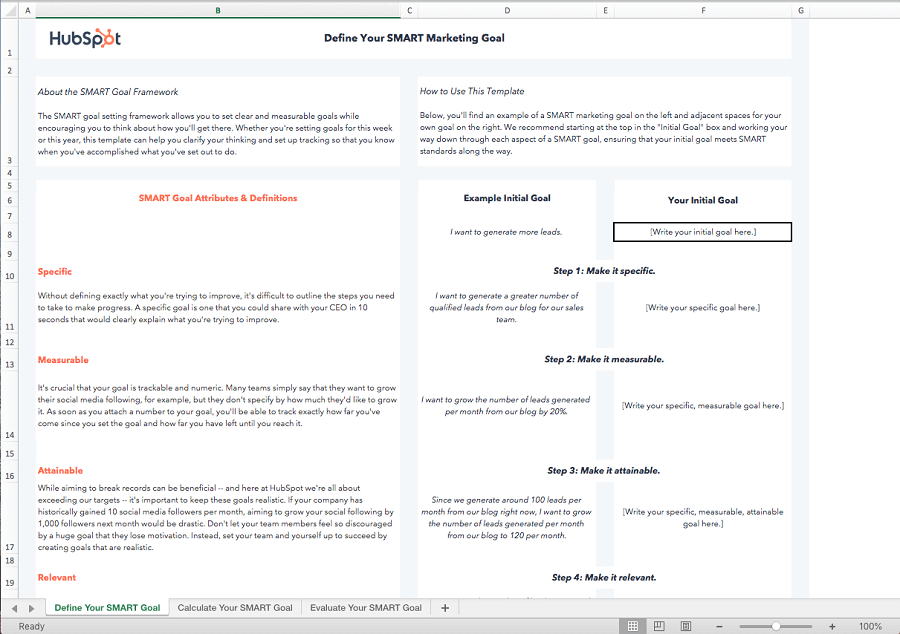Open Page Layout view
900x634 pixels.
coord(659,625)
